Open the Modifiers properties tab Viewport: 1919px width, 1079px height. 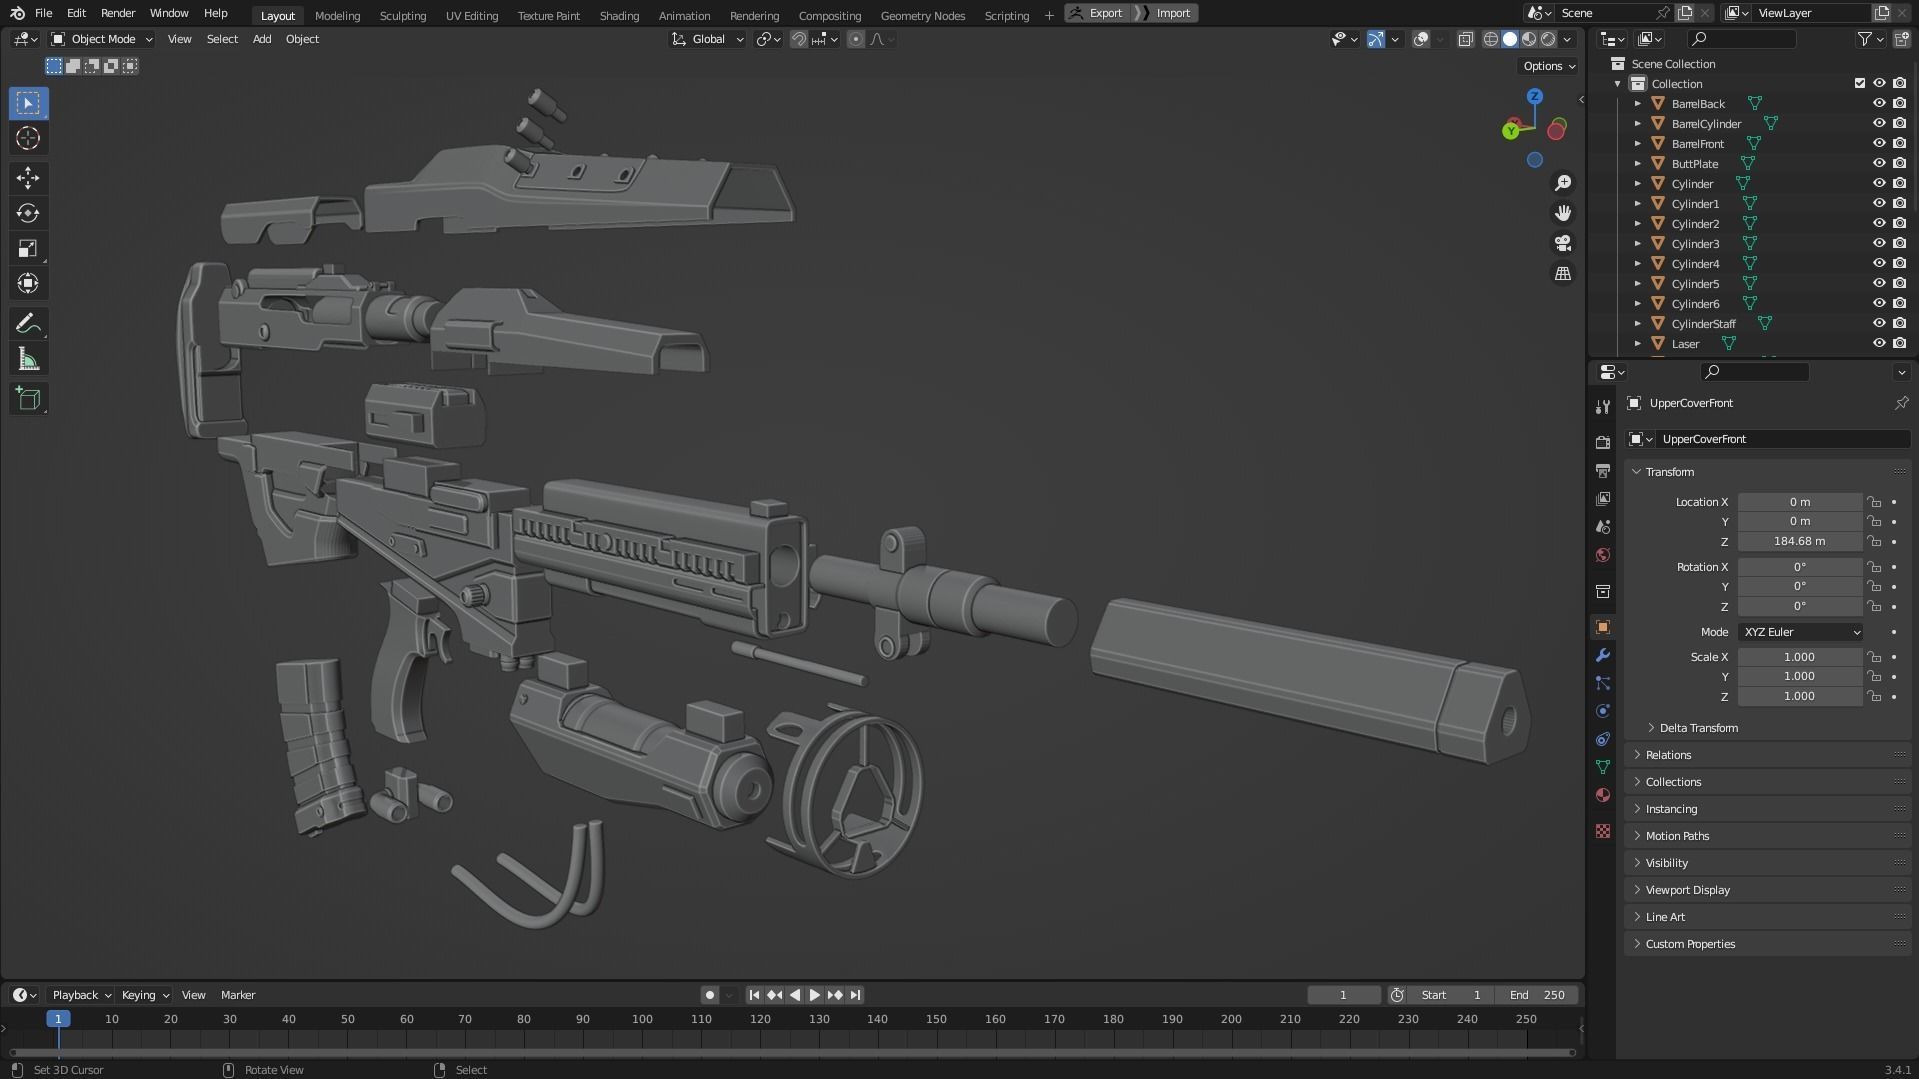click(1603, 656)
